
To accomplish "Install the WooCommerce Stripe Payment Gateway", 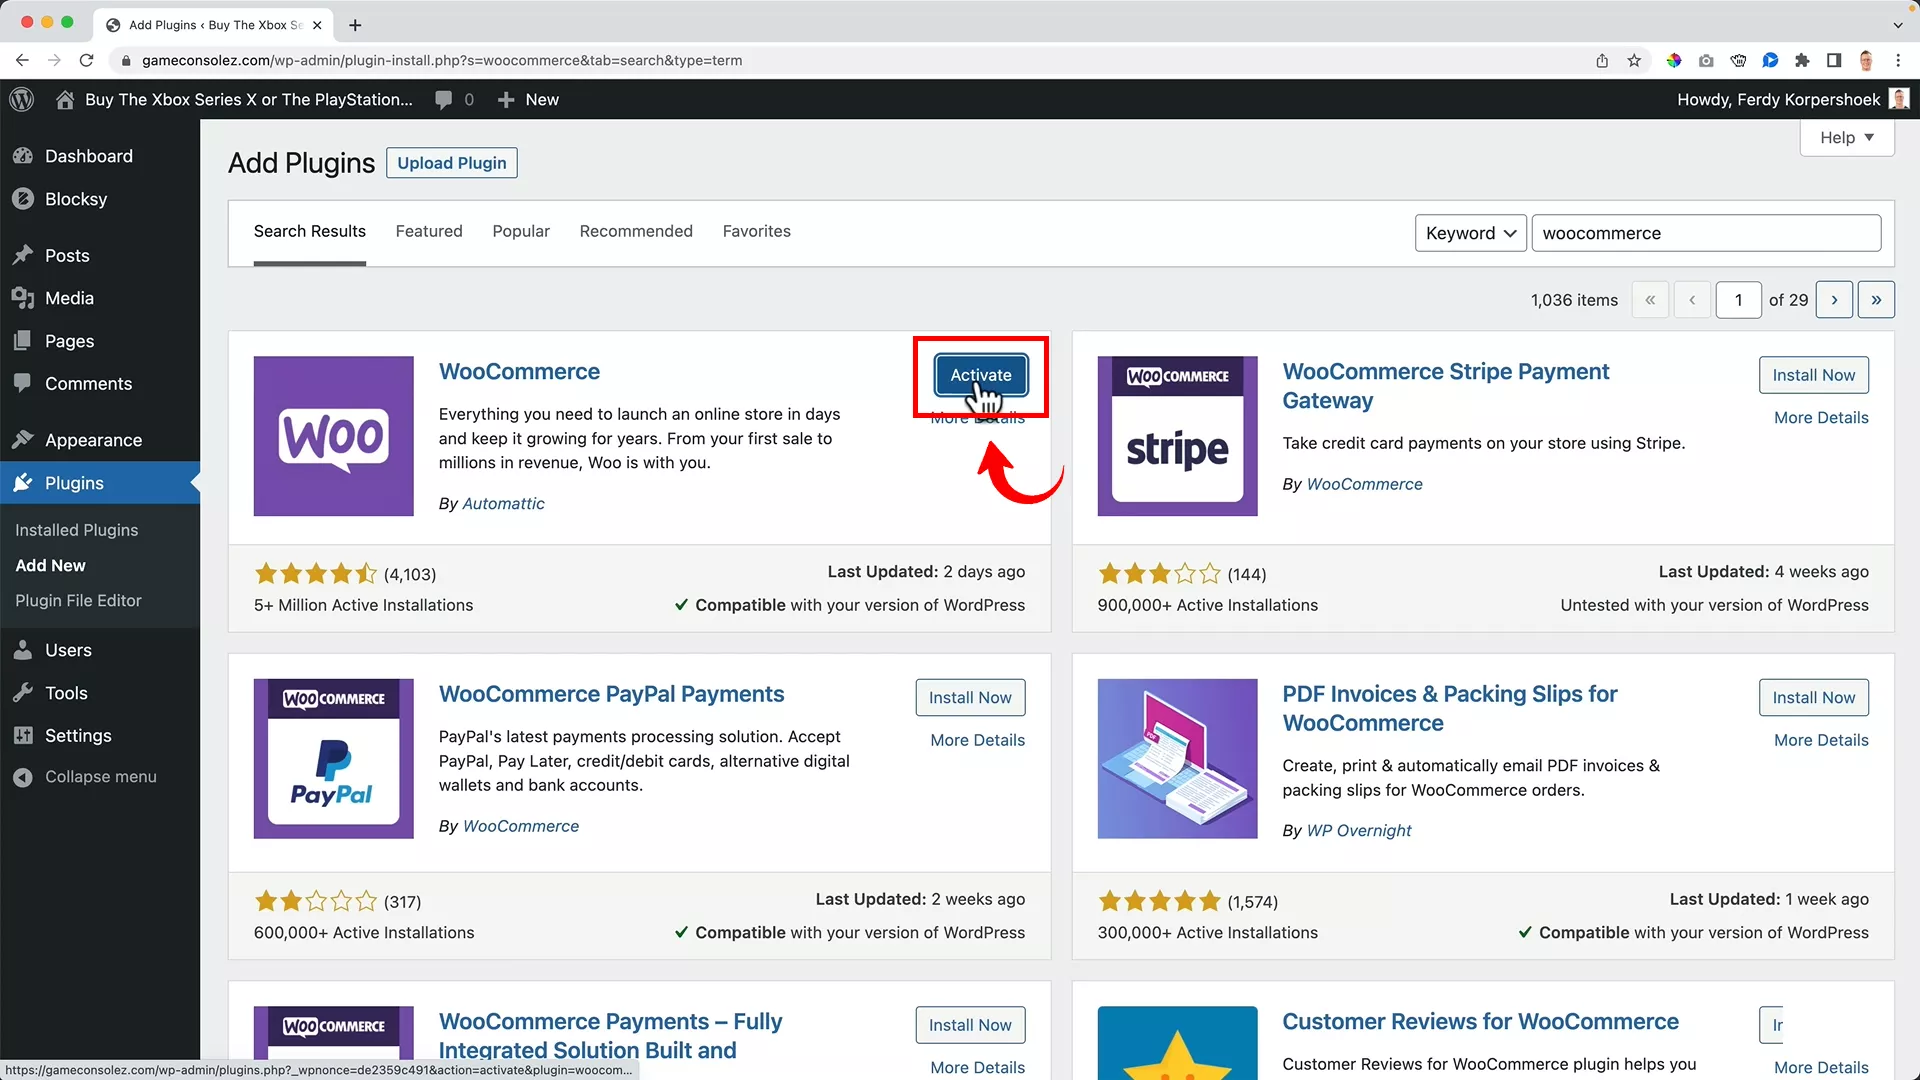I will tap(1813, 374).
